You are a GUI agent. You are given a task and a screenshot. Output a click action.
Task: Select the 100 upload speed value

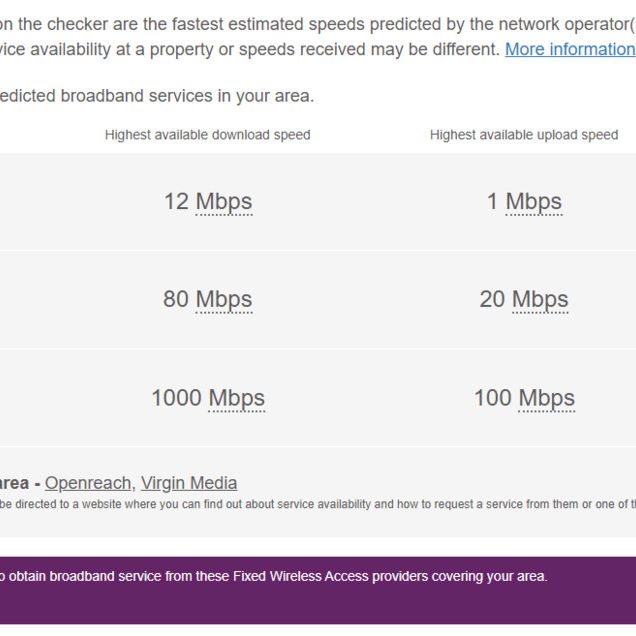point(492,397)
